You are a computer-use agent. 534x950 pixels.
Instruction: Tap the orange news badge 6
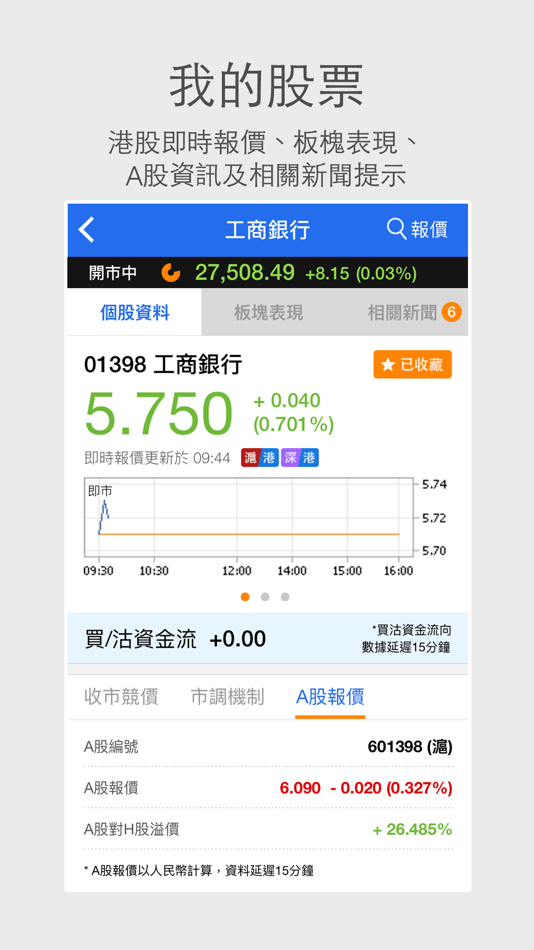tap(452, 313)
